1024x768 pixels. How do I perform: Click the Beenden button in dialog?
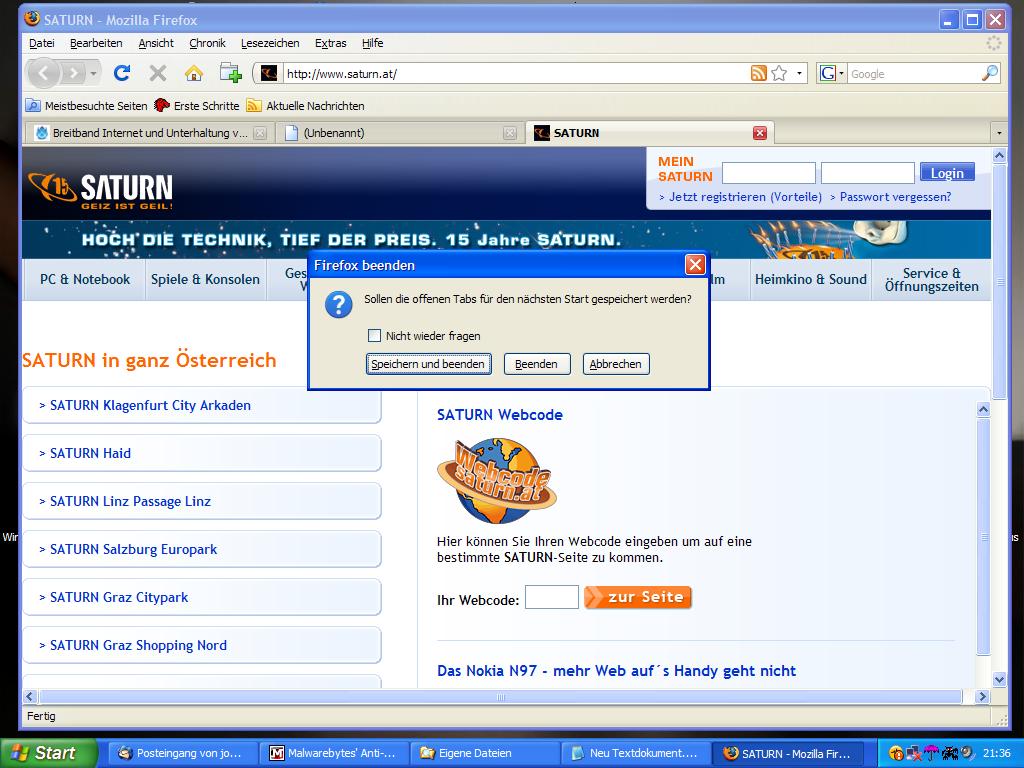[537, 364]
